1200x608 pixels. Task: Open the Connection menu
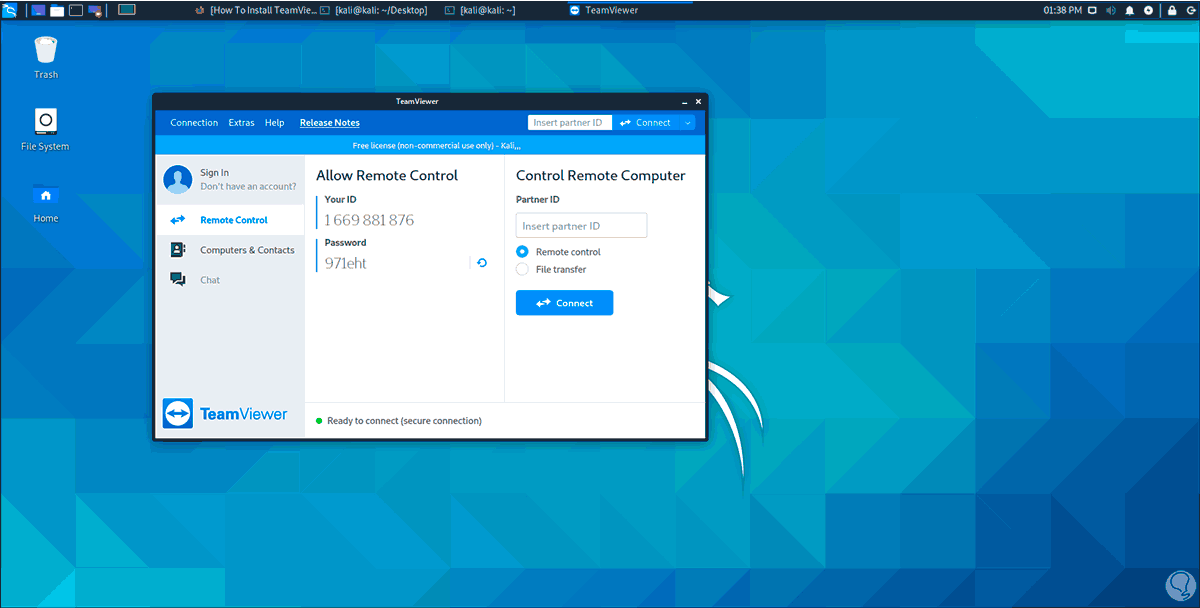coord(194,123)
